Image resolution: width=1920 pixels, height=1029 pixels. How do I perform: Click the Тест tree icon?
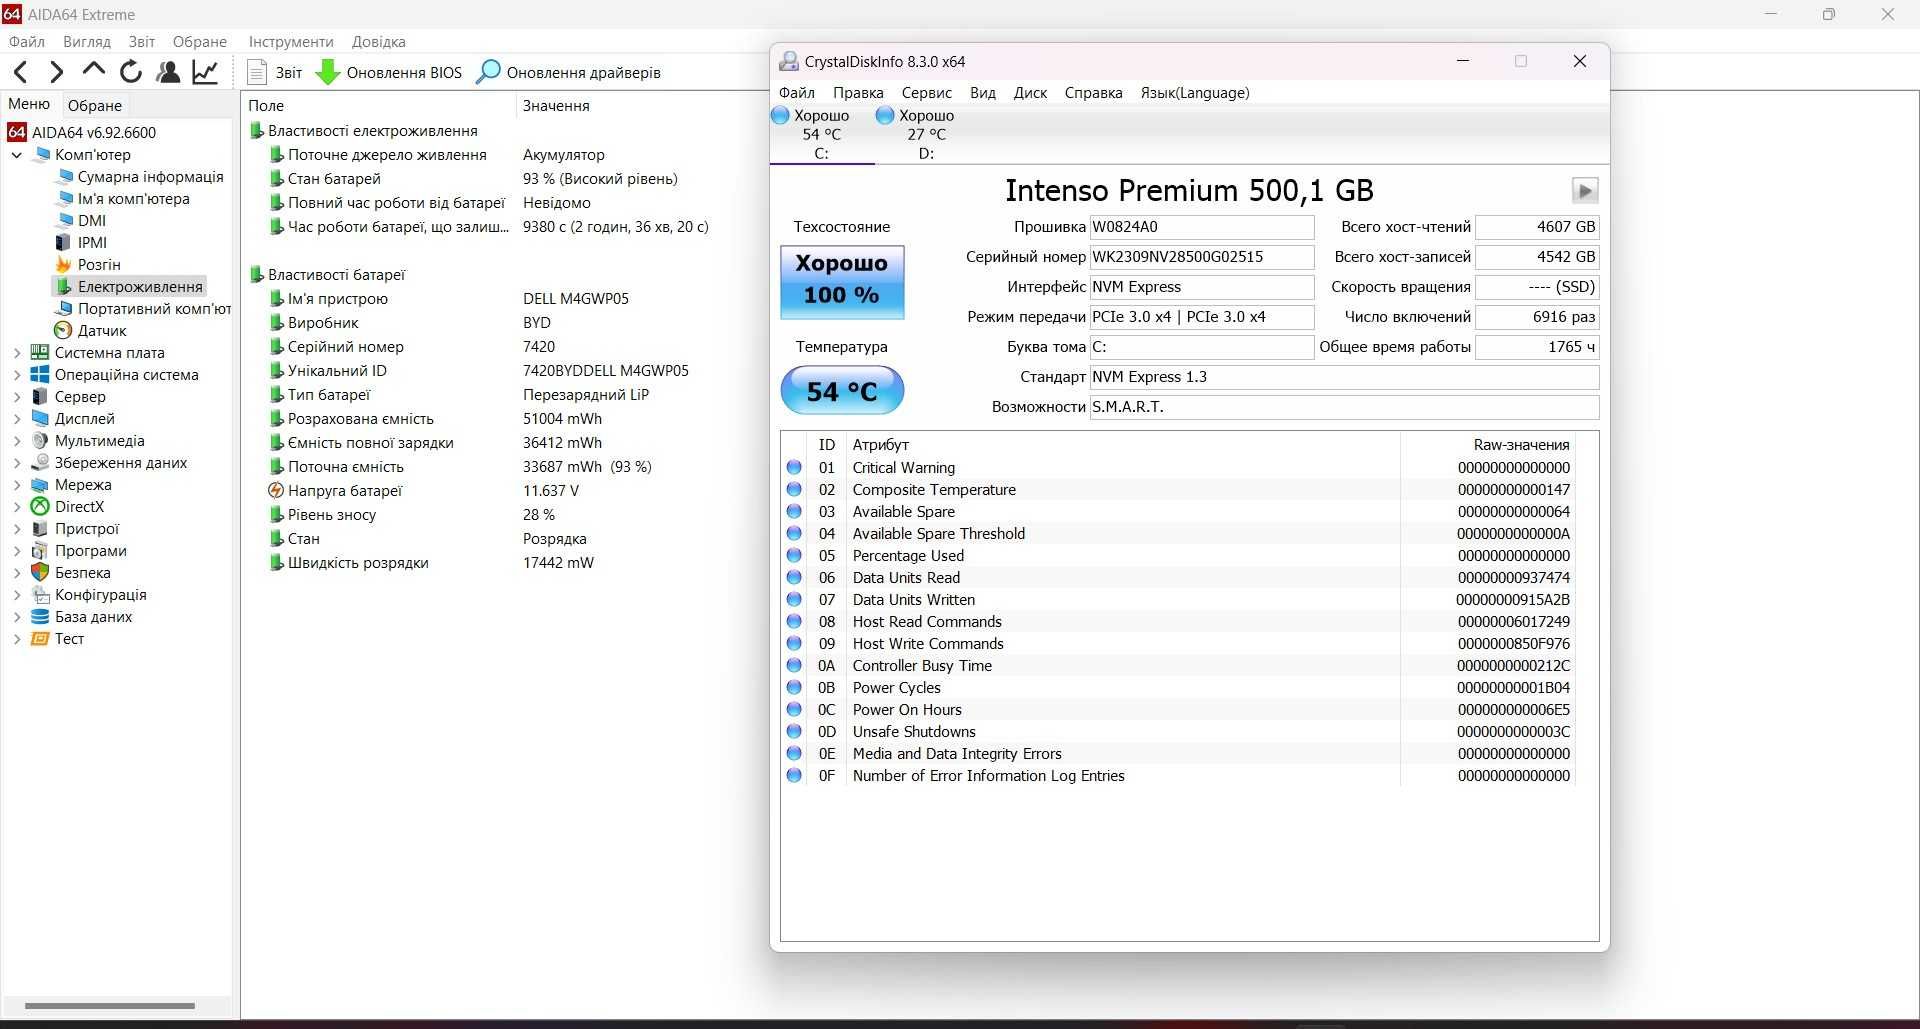[x=40, y=639]
